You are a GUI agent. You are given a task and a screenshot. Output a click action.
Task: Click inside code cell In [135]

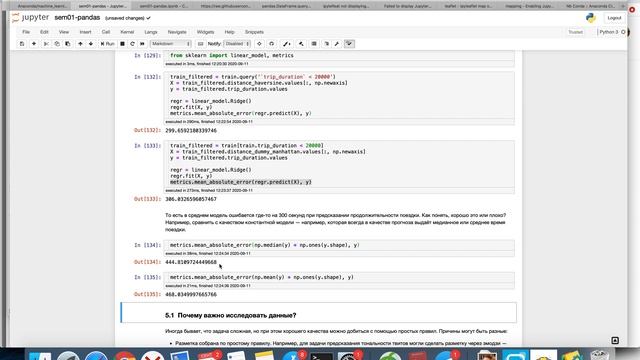point(339,278)
